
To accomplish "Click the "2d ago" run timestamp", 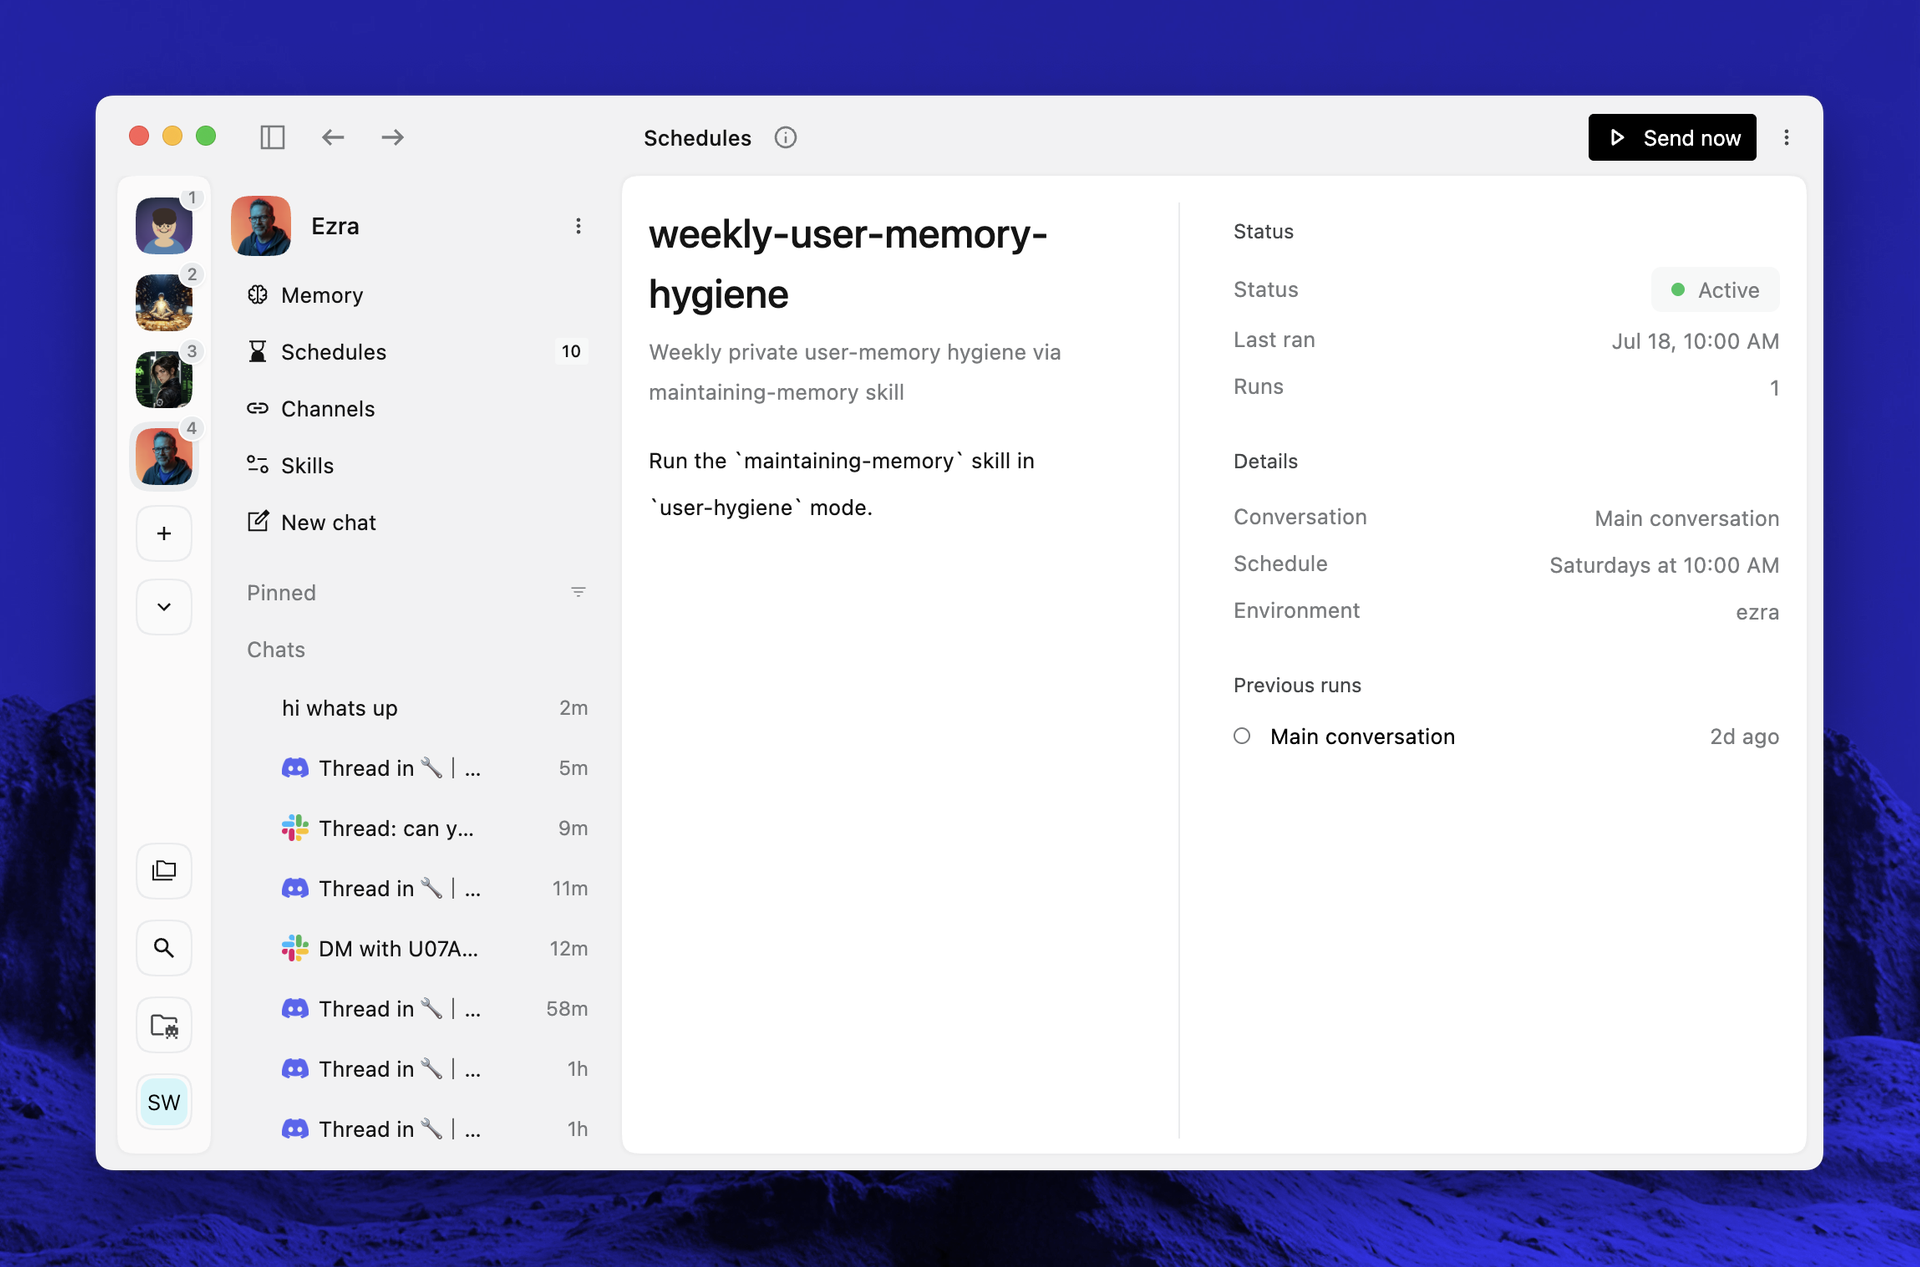I will point(1744,737).
